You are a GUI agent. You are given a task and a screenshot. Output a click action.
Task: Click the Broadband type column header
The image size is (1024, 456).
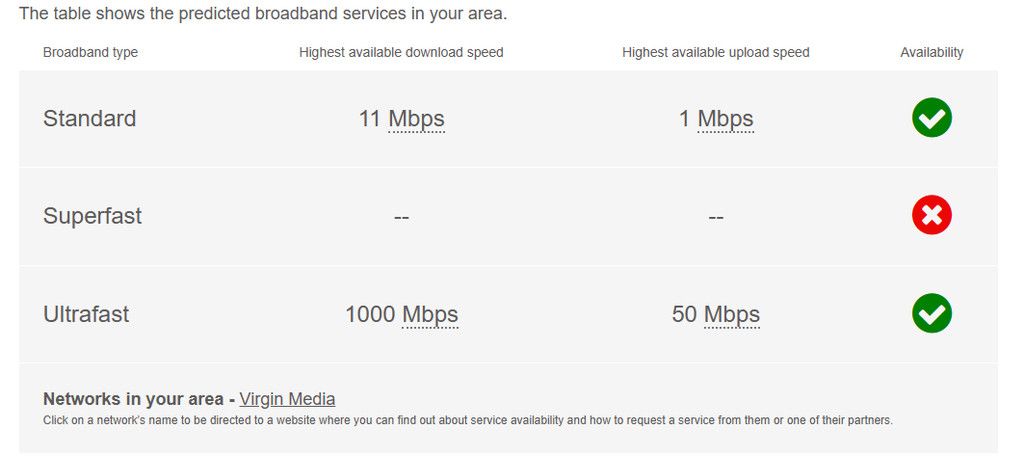90,52
